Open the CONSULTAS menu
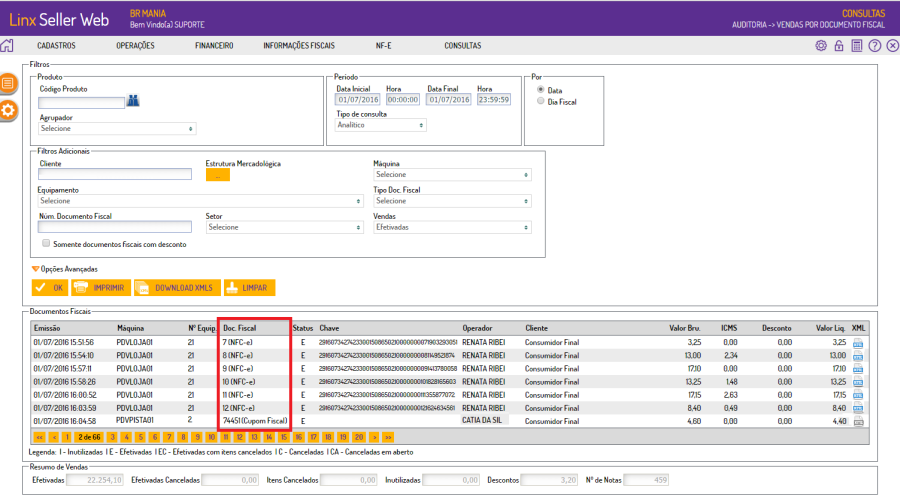The image size is (900, 497). [x=463, y=45]
